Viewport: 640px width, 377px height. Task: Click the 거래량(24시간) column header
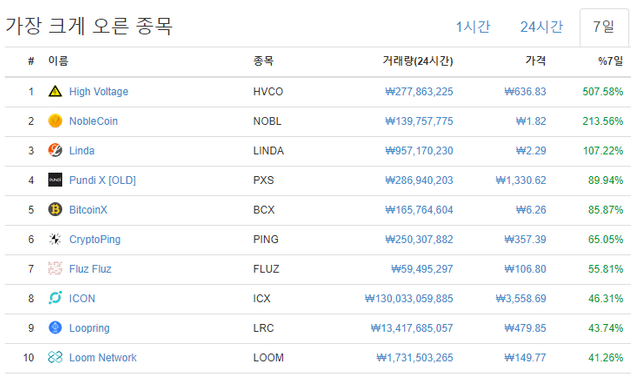[418, 61]
